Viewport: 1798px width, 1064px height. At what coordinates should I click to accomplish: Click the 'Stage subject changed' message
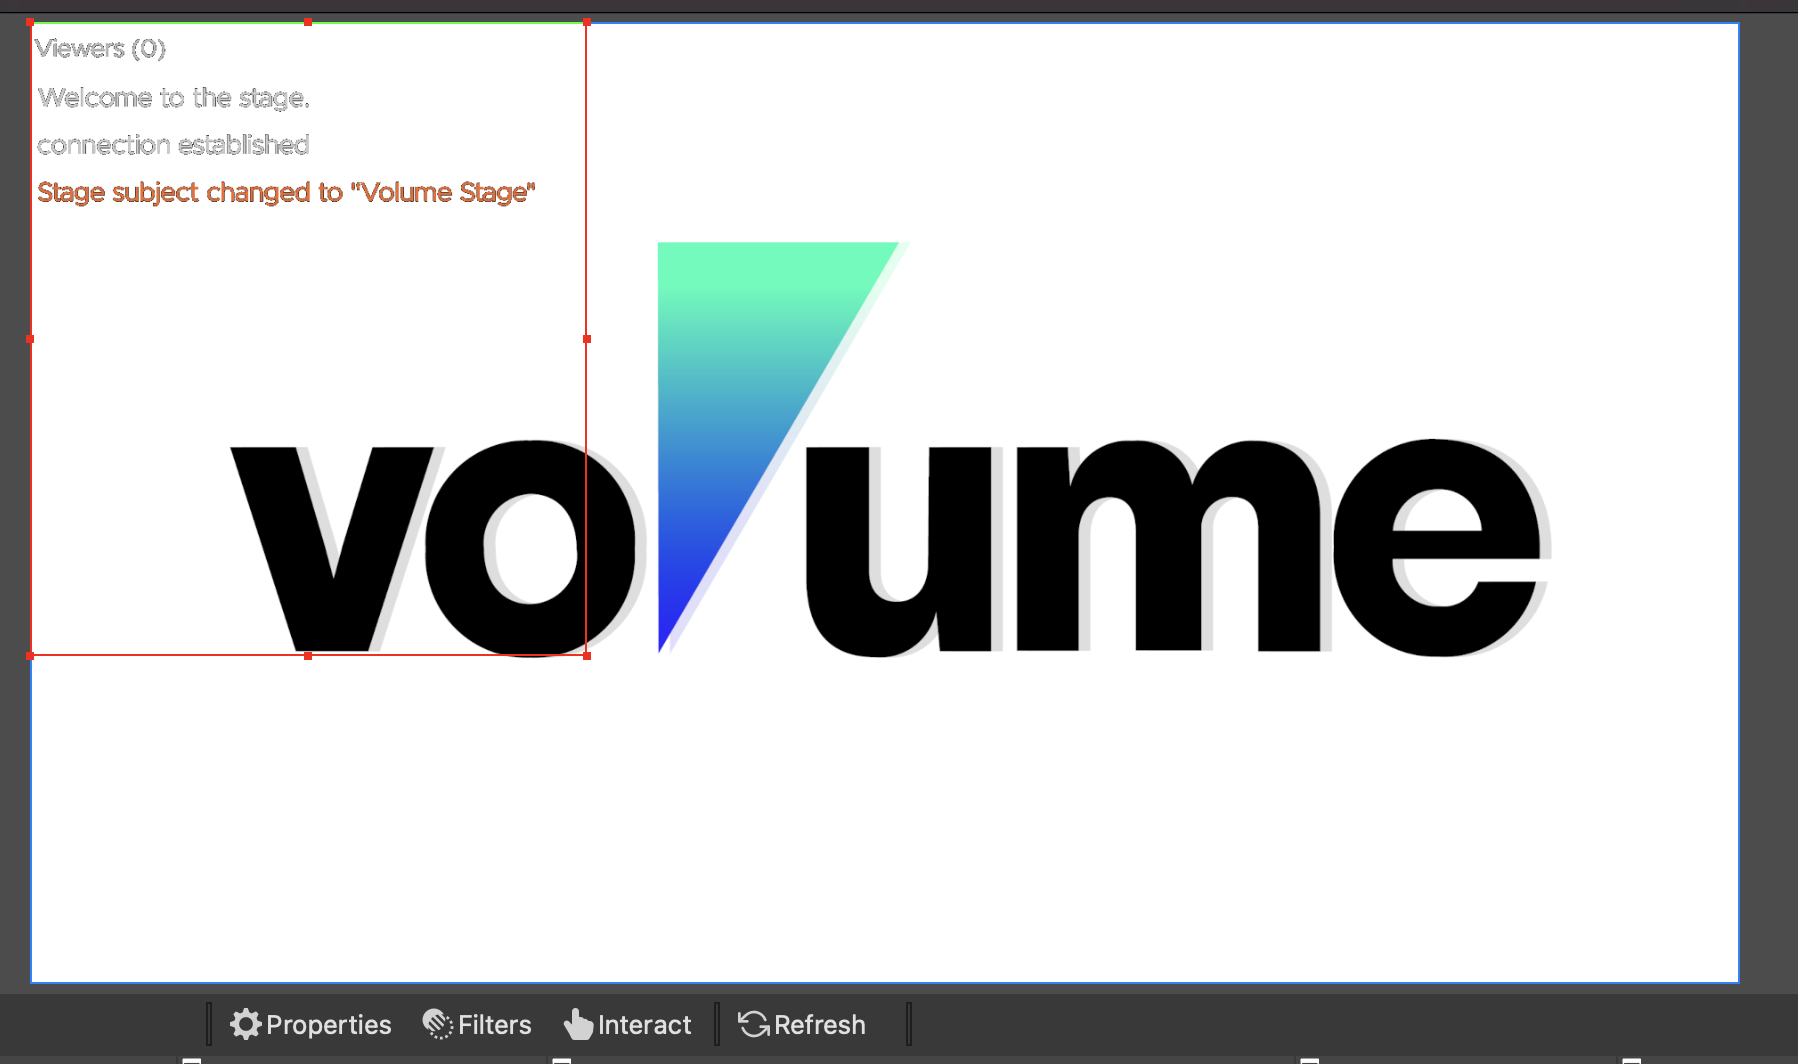[286, 192]
